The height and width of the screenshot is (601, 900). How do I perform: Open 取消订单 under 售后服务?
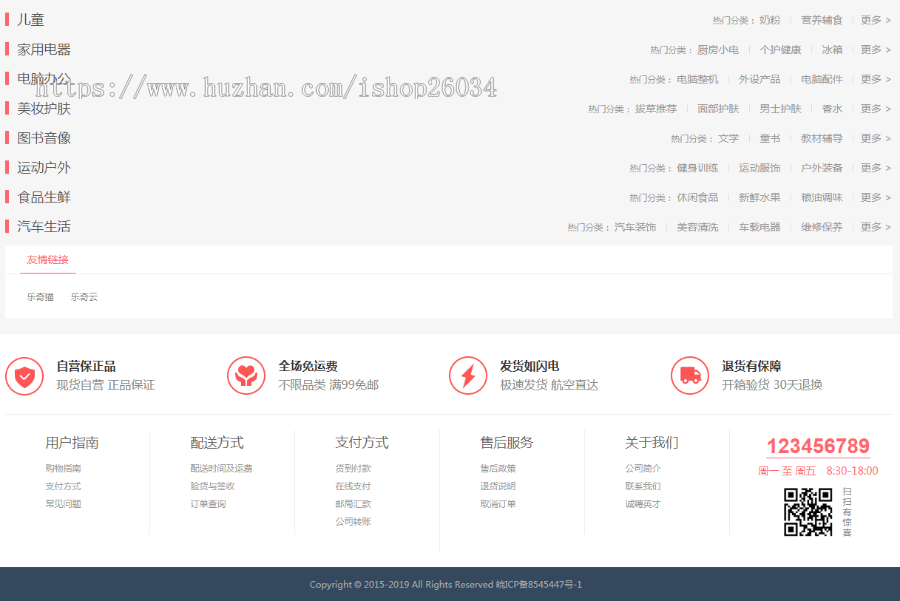point(498,504)
